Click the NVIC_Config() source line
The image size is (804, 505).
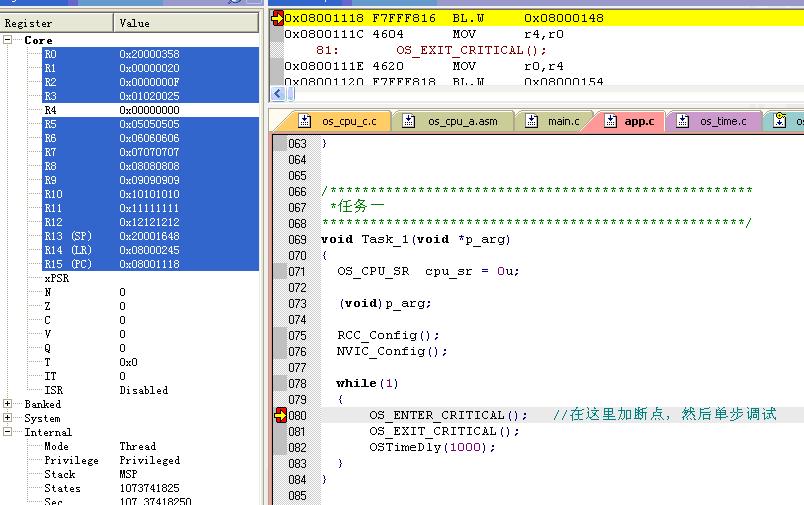tap(392, 351)
